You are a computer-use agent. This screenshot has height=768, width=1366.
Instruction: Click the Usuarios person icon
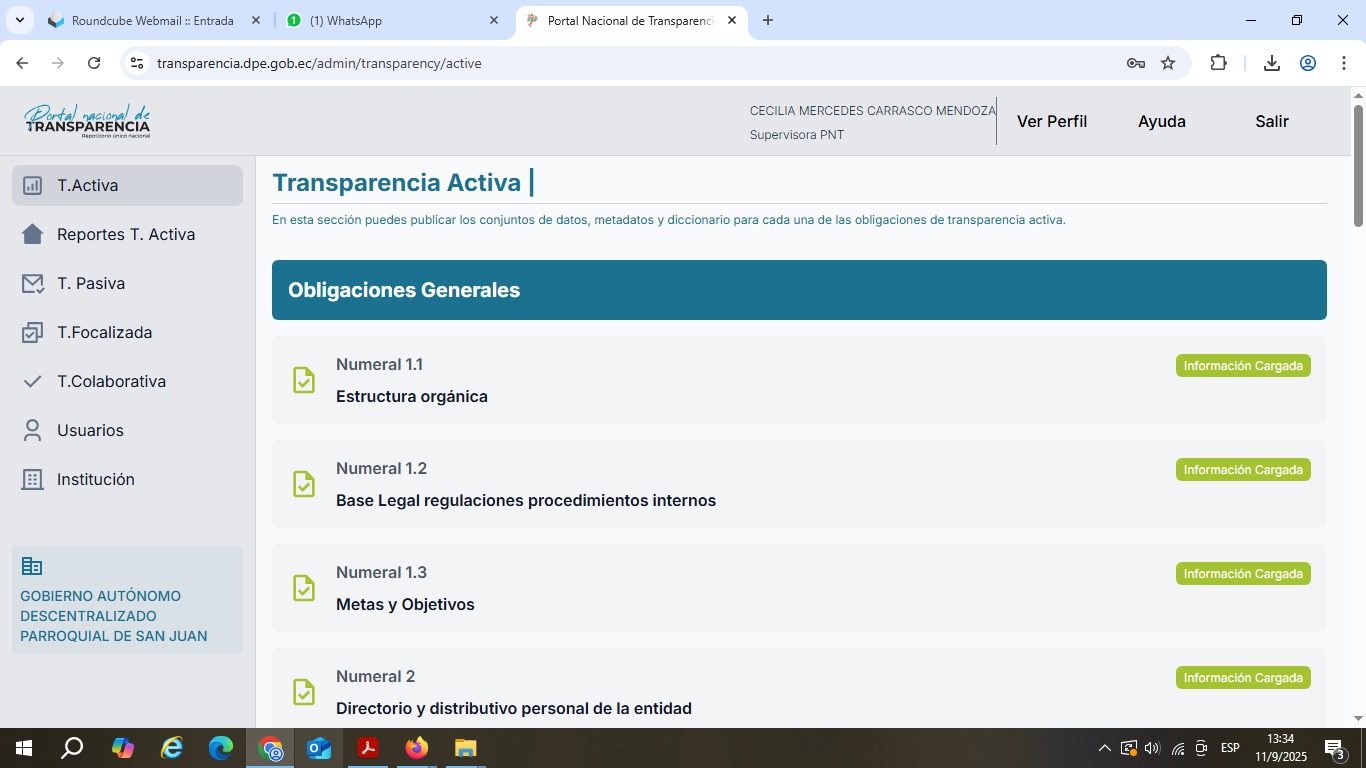point(32,431)
